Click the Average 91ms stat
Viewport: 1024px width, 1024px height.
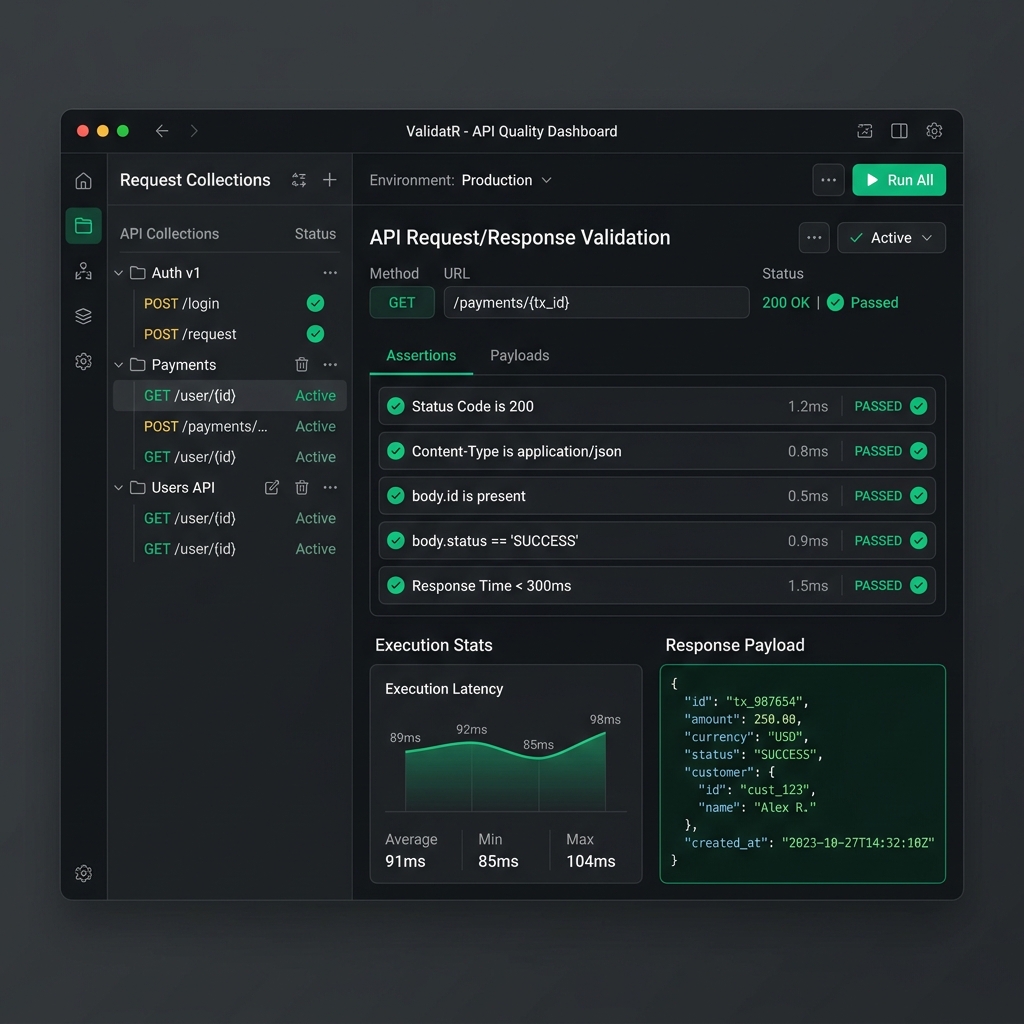(411, 851)
